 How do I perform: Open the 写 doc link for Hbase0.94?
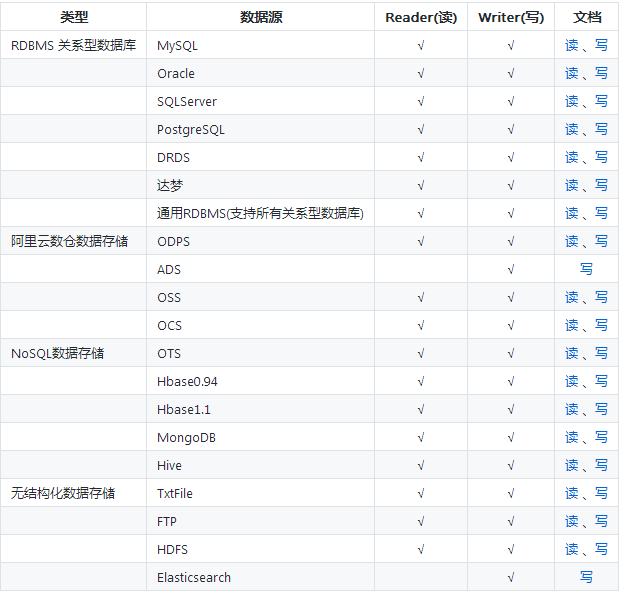pyautogui.click(x=601, y=381)
